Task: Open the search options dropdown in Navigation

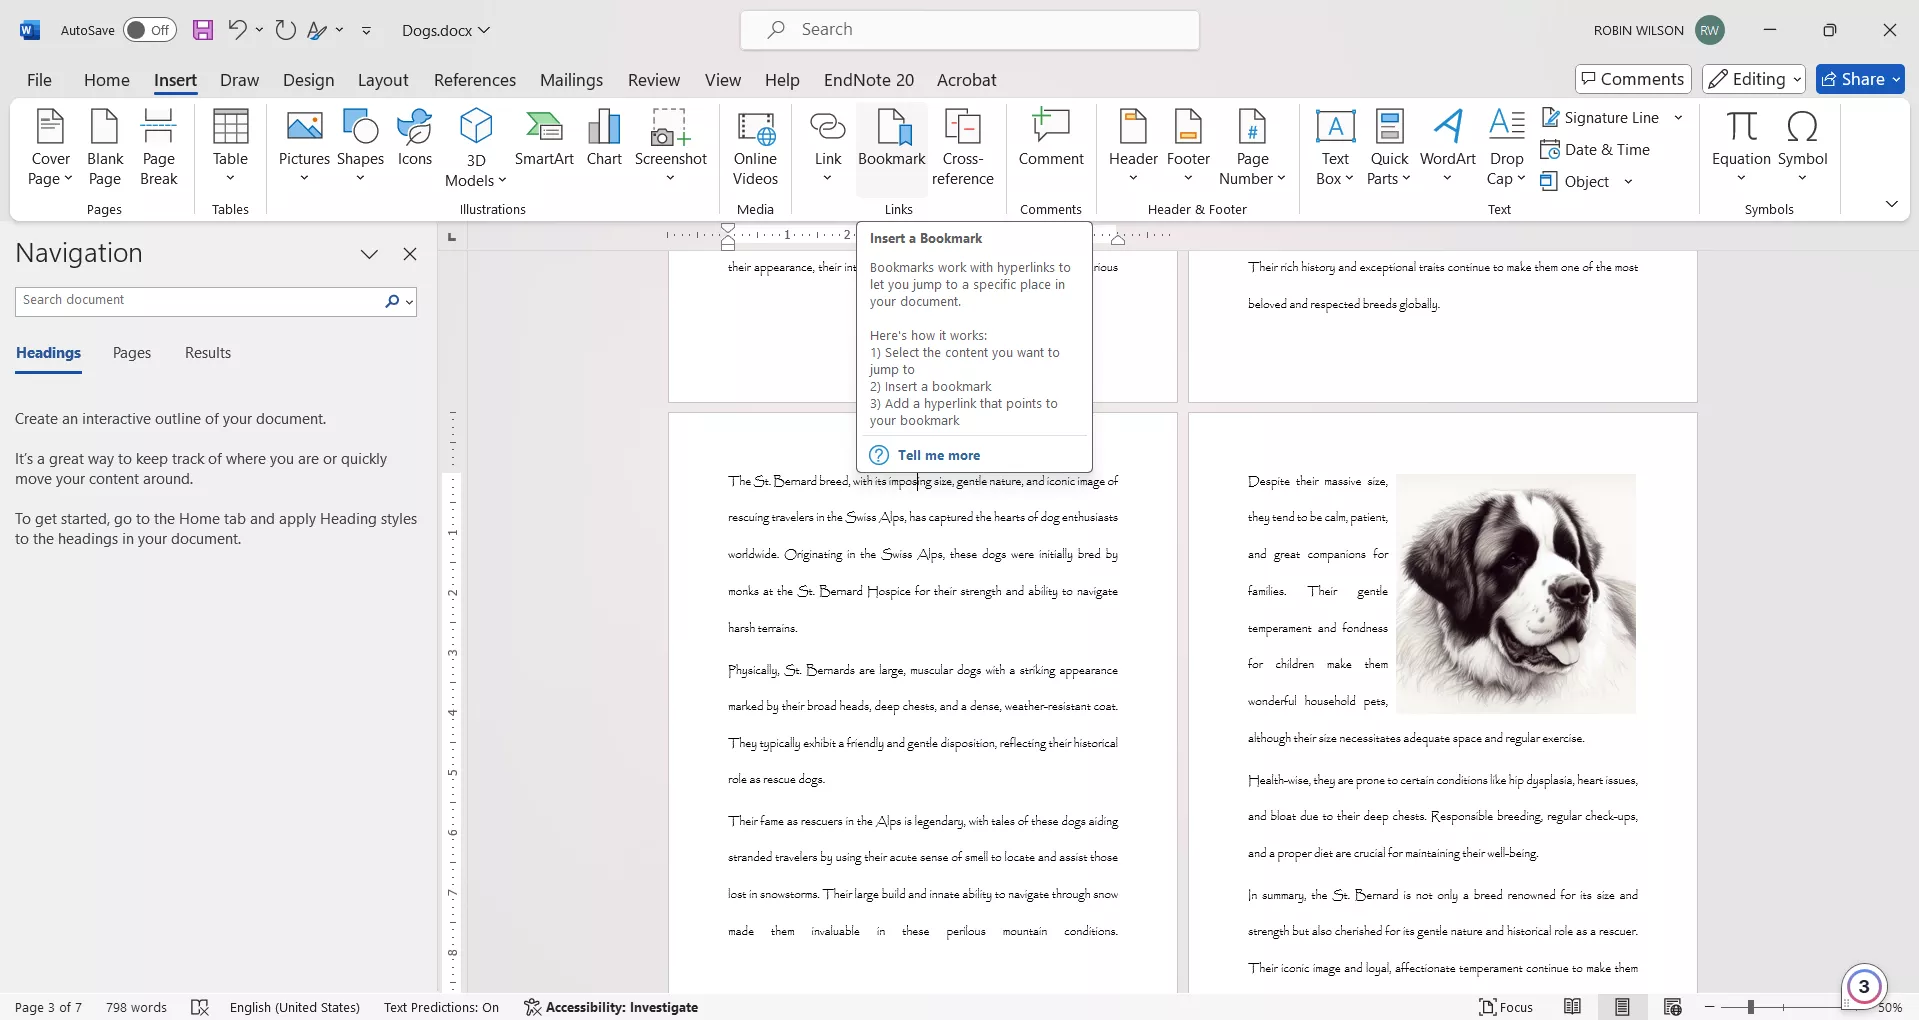Action: pos(409,302)
